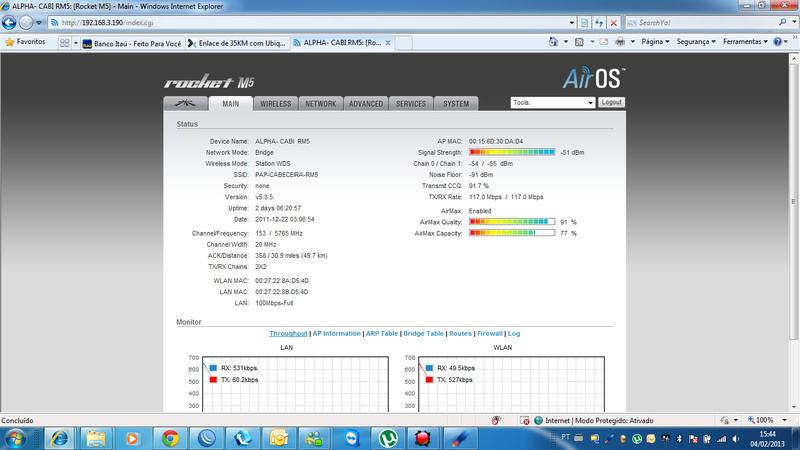
Task: Click the Home page icon
Action: (553, 42)
